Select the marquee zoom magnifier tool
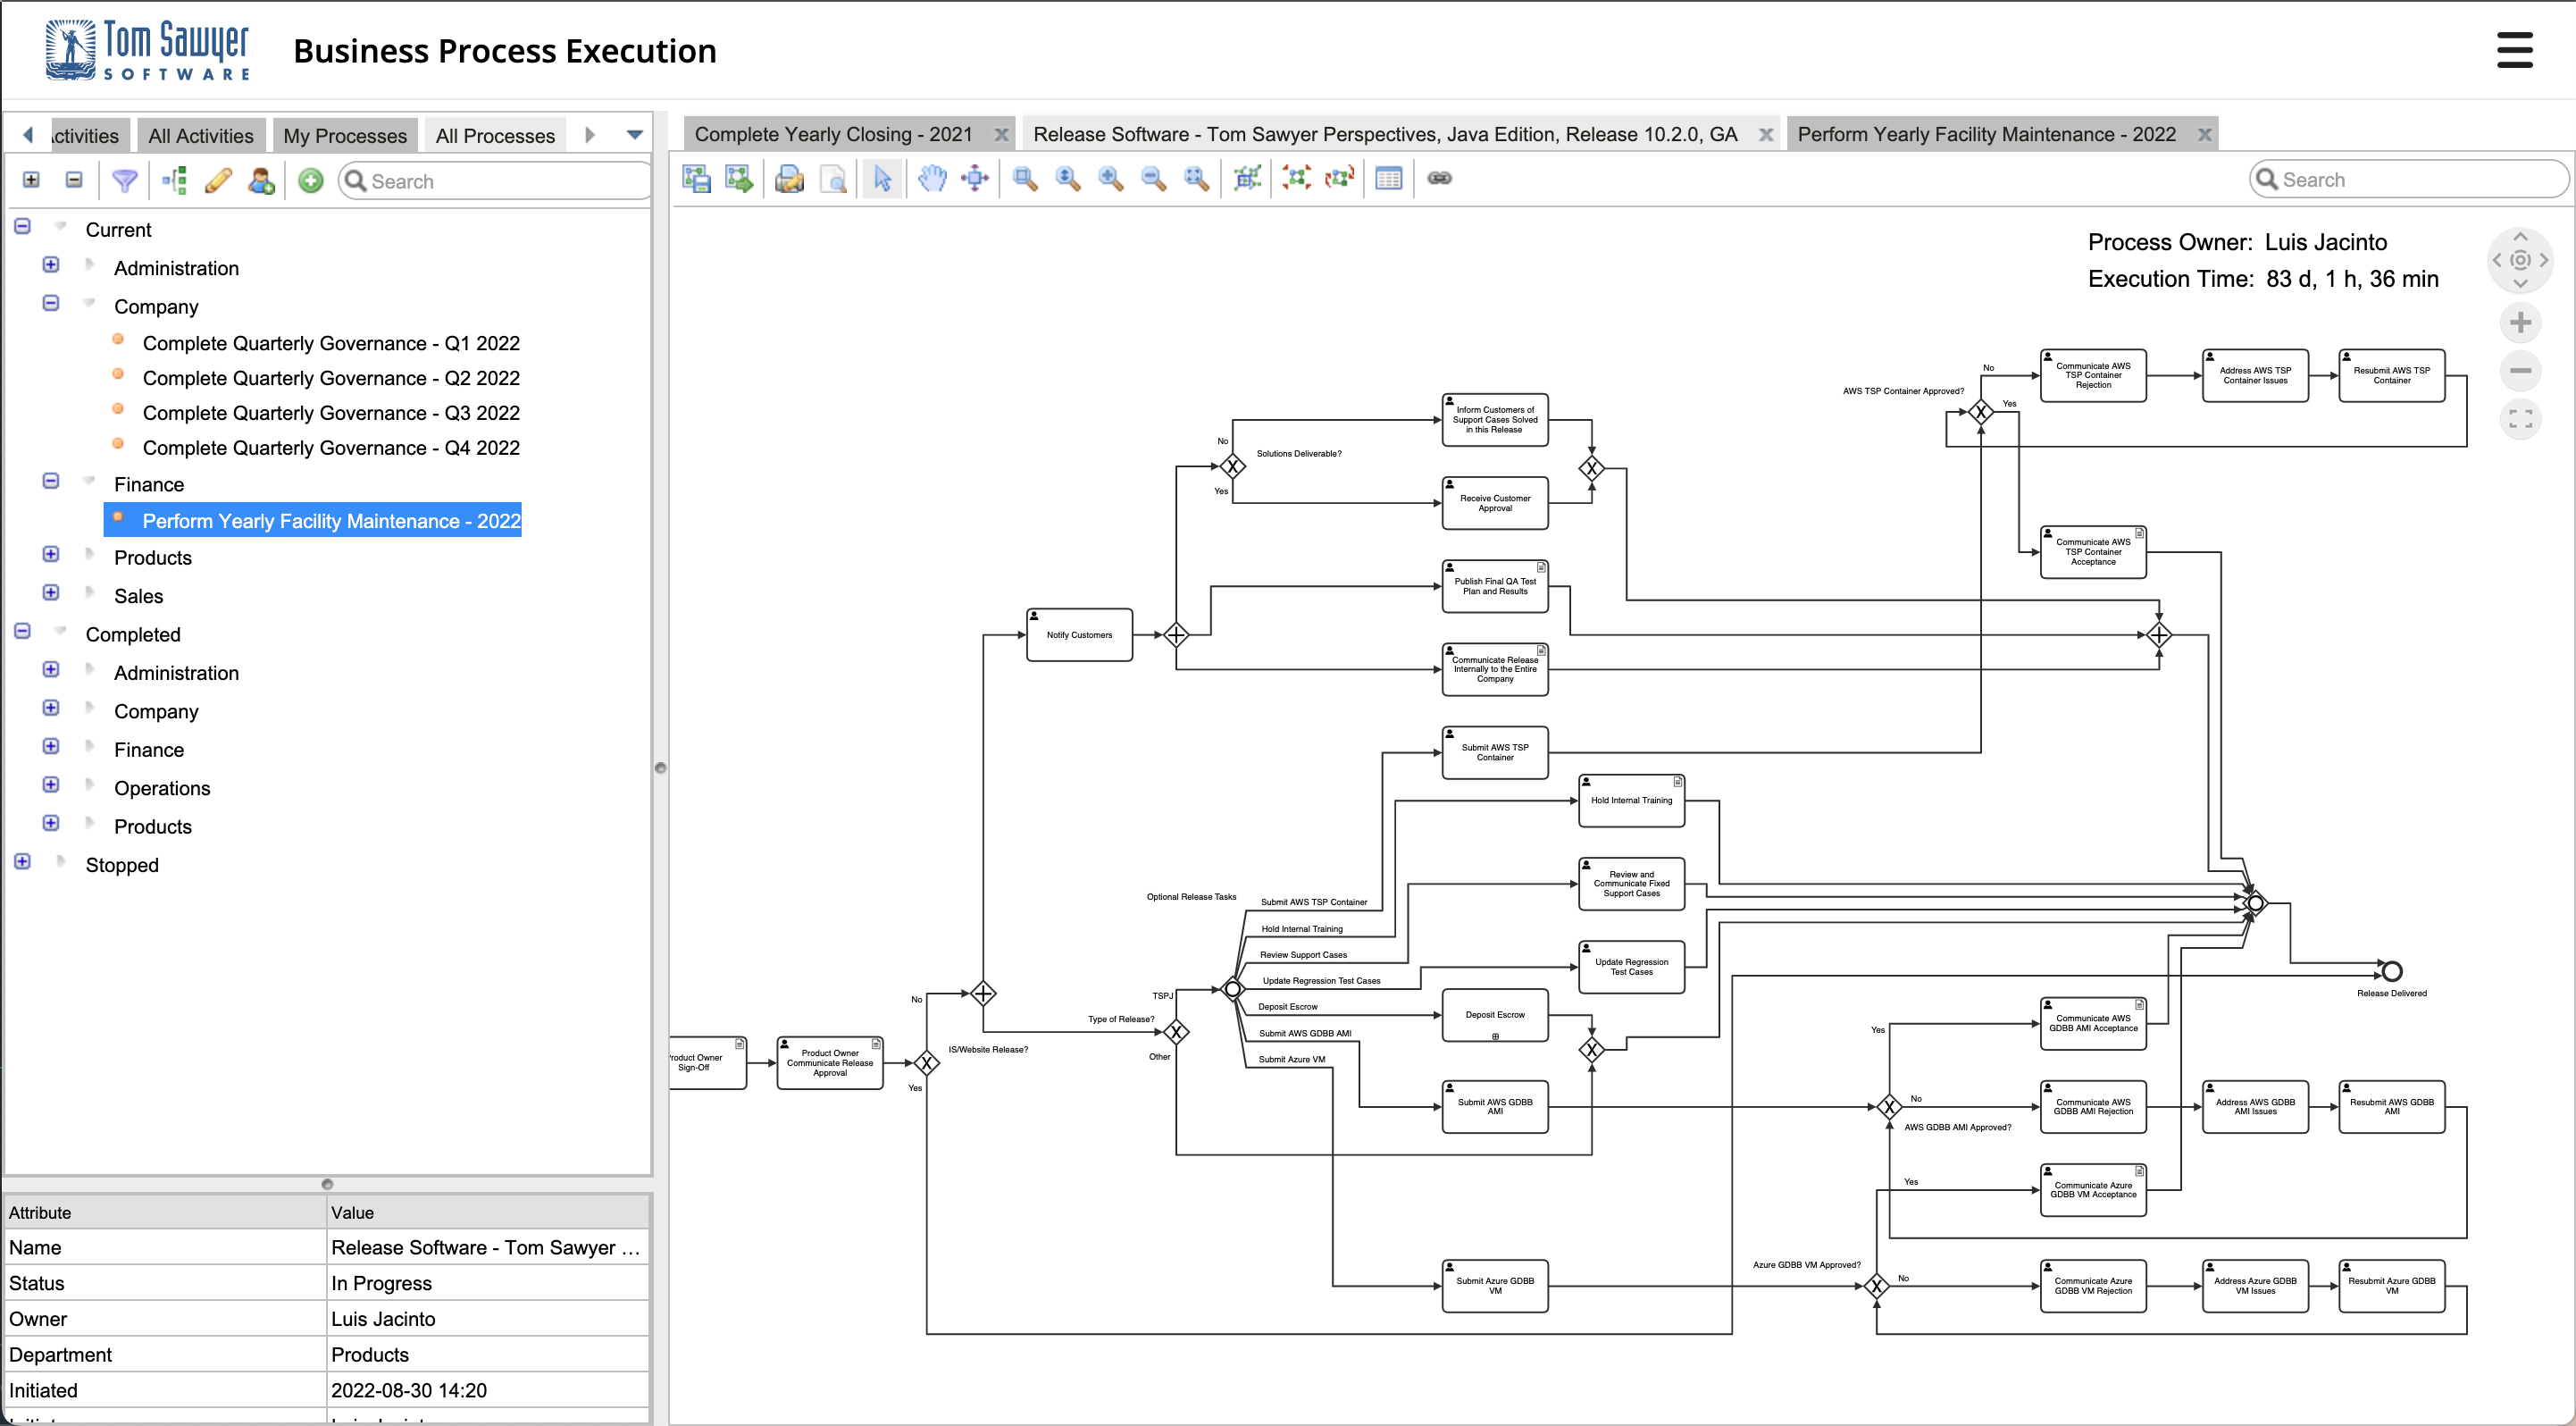2576x1426 pixels. click(1025, 178)
